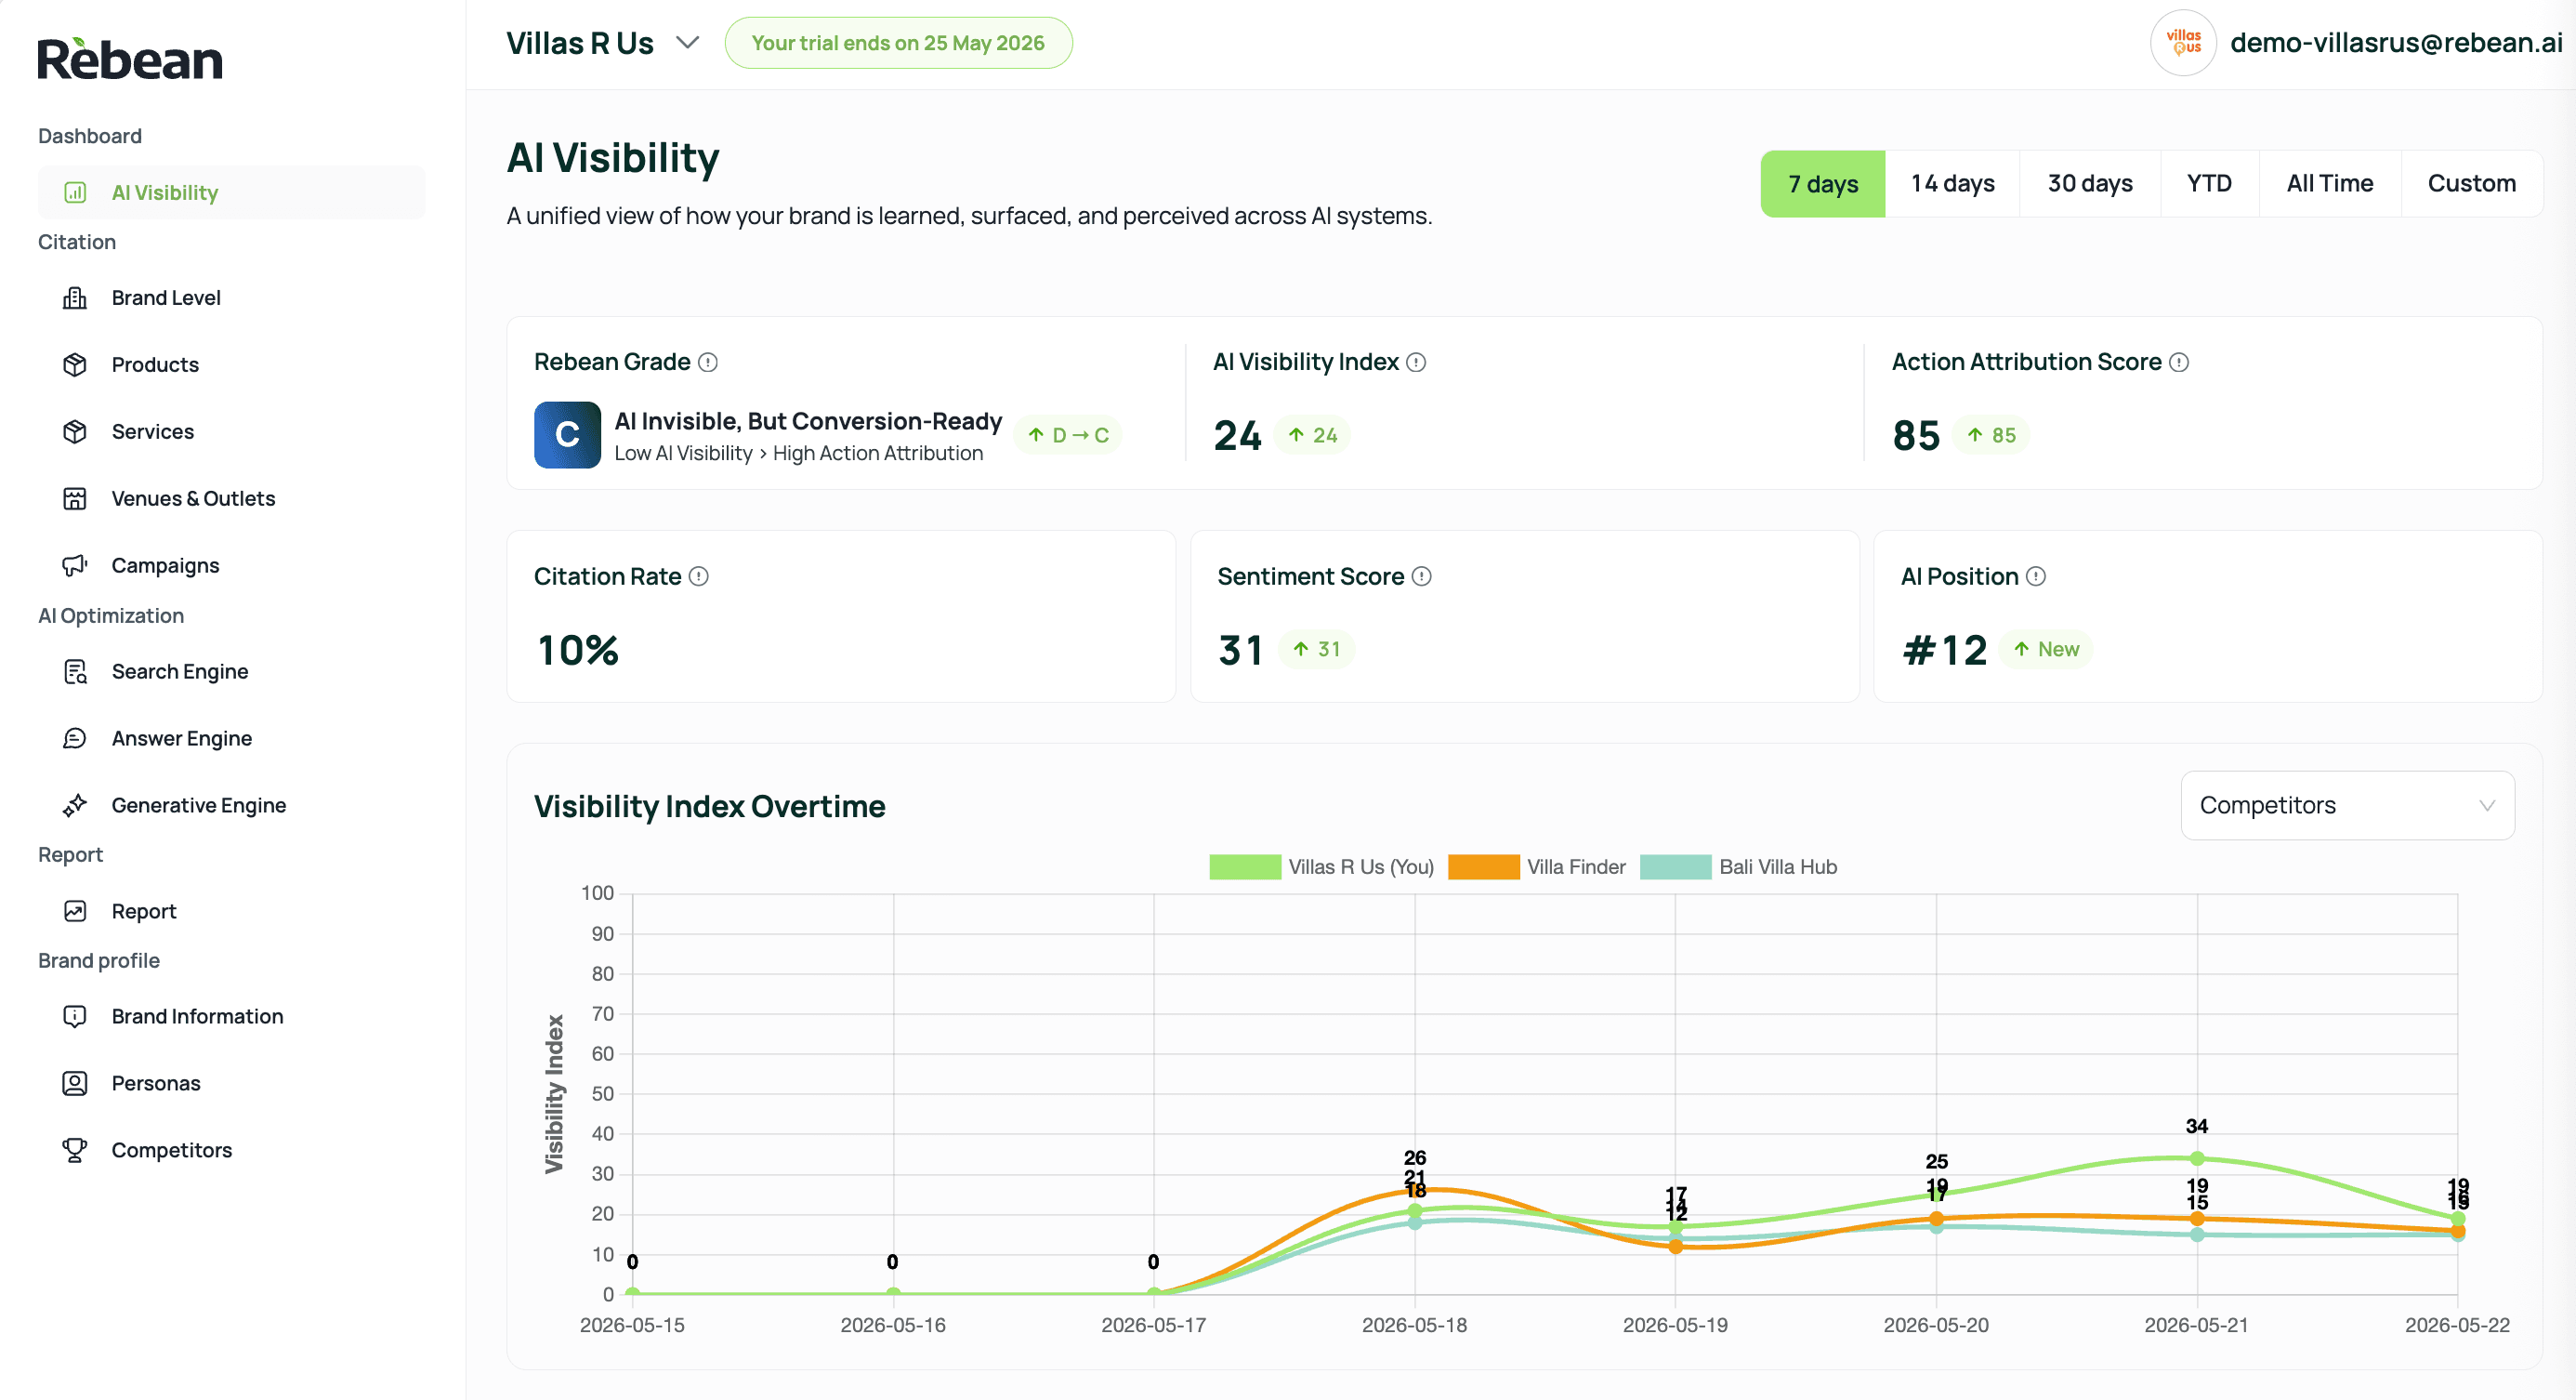2576x1400 pixels.
Task: Click the green 34 peak data point on 2026-05-21
Action: (x=2196, y=1159)
